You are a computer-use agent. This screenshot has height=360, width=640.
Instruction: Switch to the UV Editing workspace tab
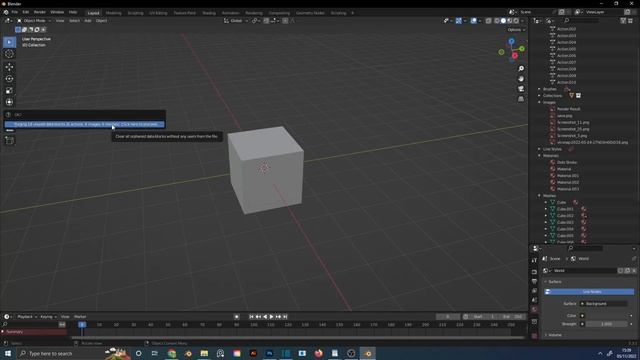click(158, 13)
